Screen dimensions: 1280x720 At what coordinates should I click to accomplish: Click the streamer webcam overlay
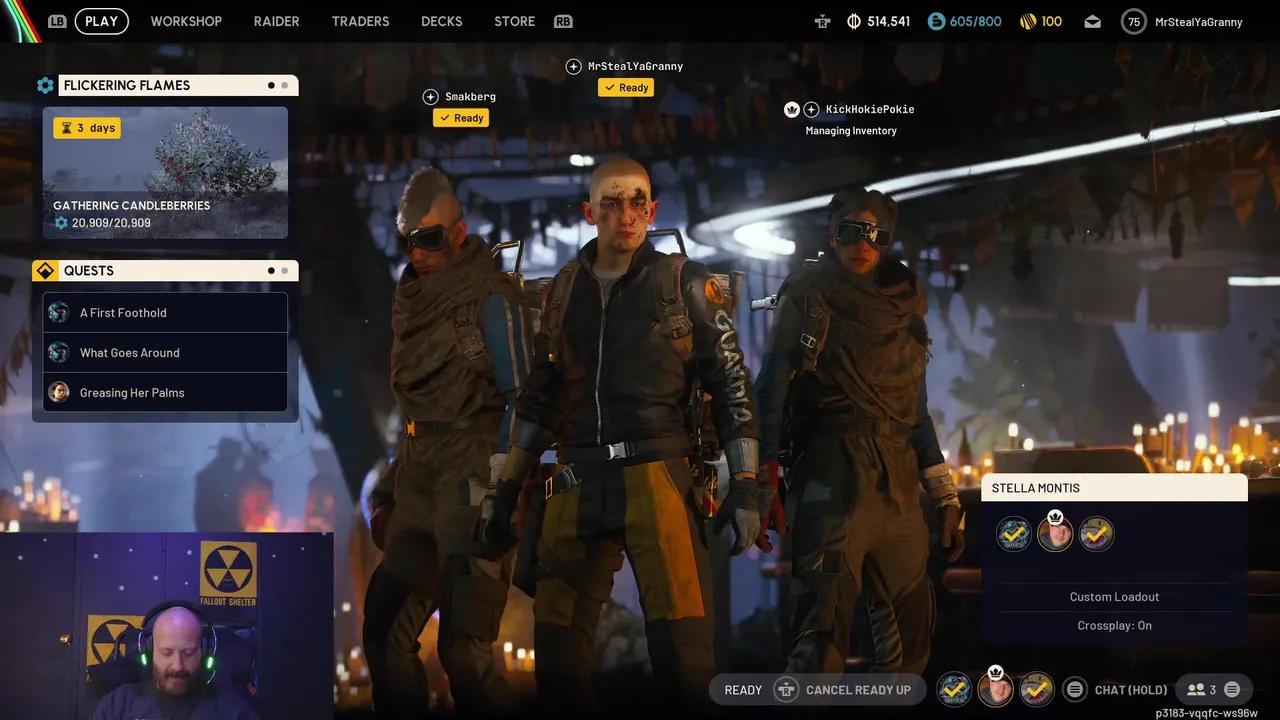pos(167,626)
